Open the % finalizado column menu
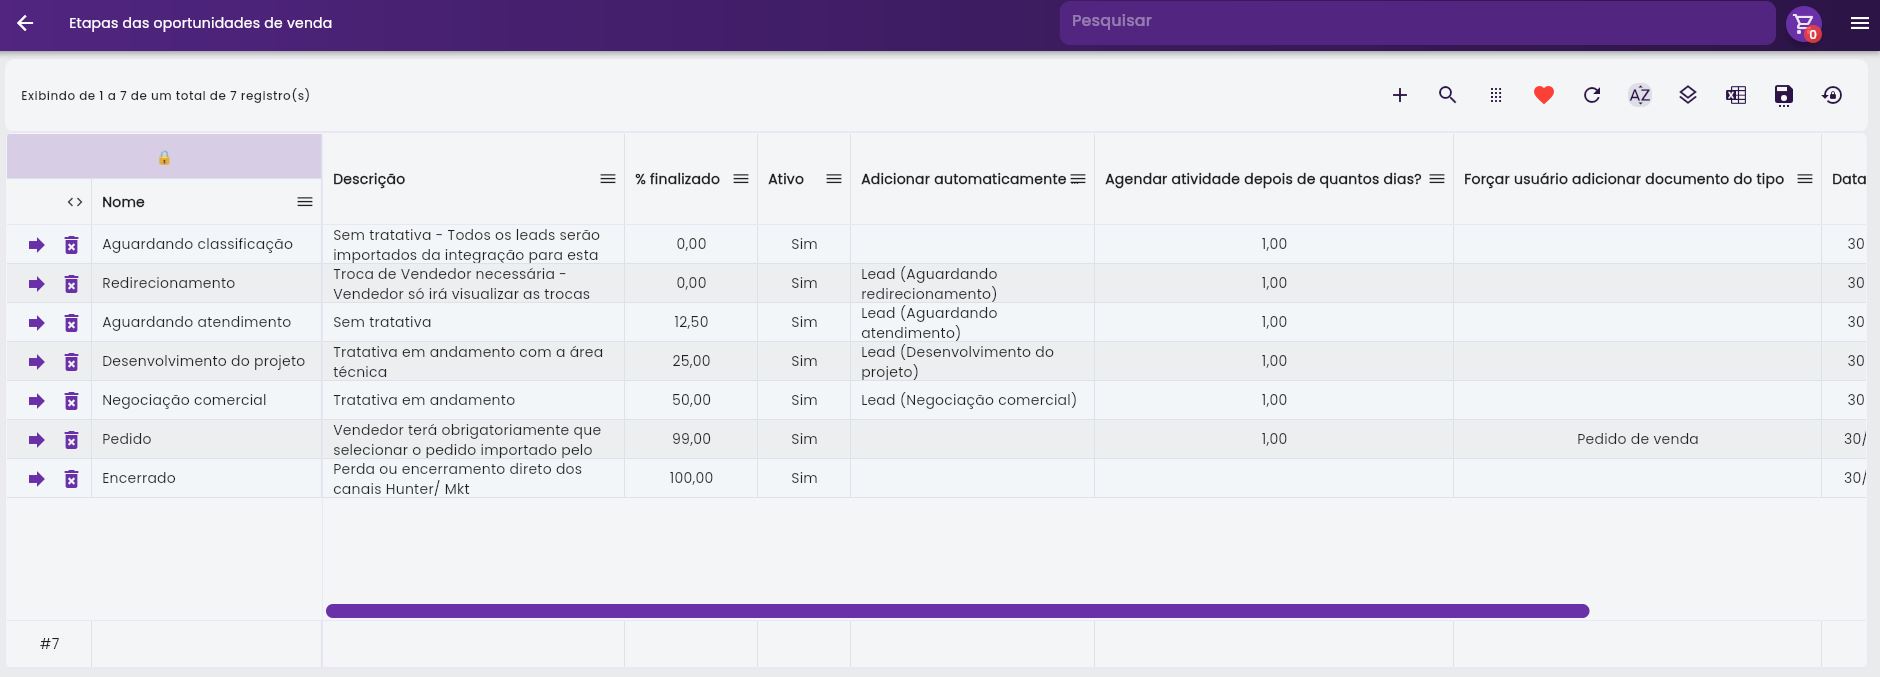Screen dimensions: 1880x677 tap(740, 179)
